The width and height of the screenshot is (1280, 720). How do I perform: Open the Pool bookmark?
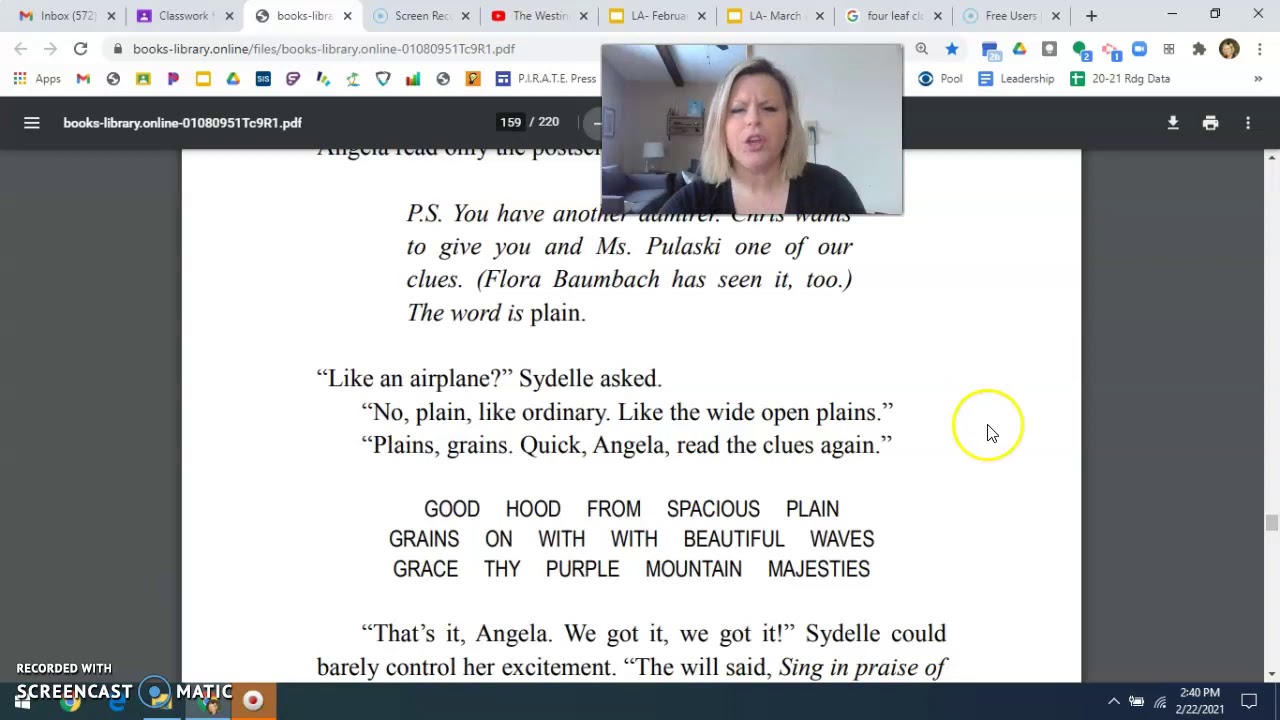pos(940,79)
